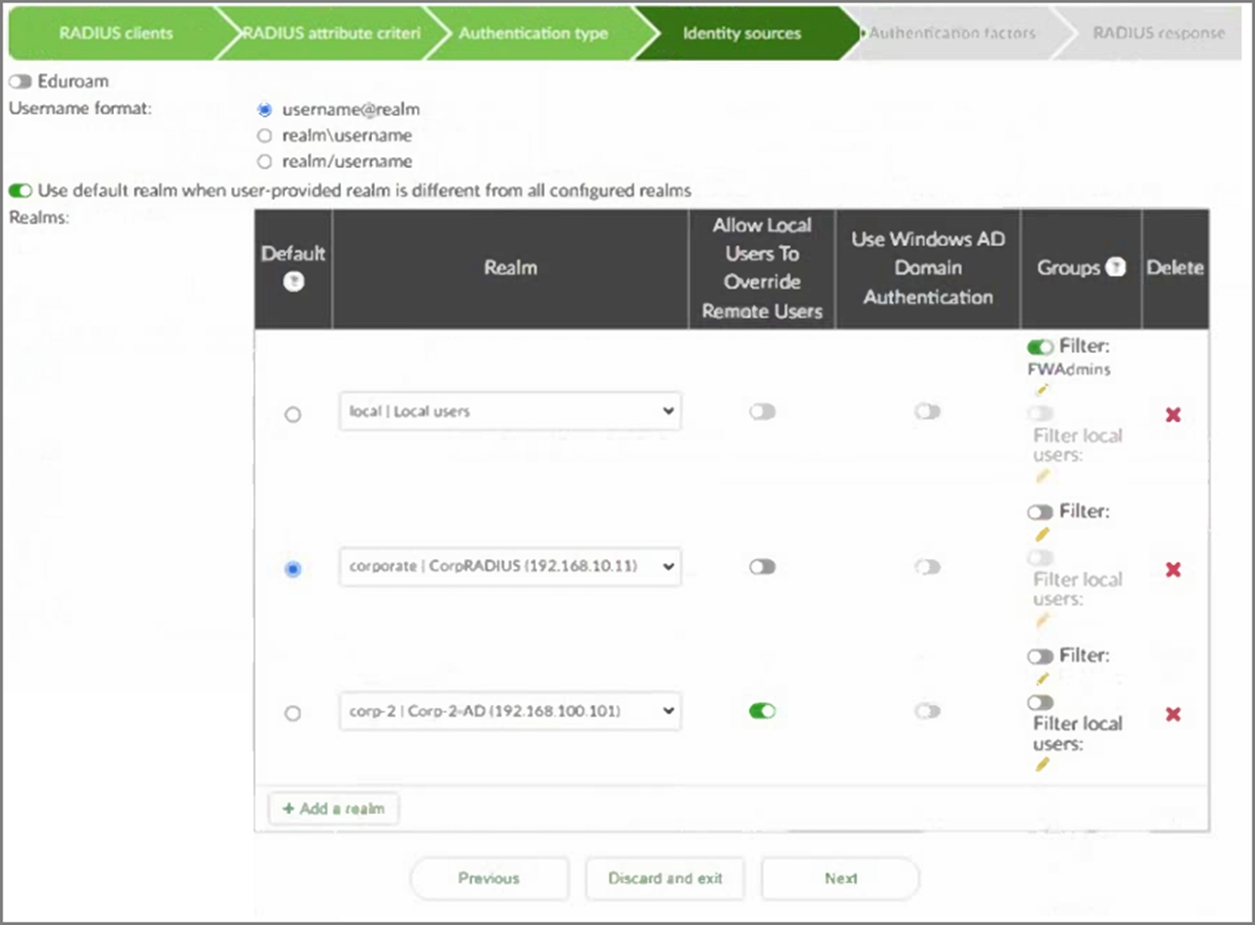Click the Add a realm button
This screenshot has height=925, width=1255.
(334, 808)
